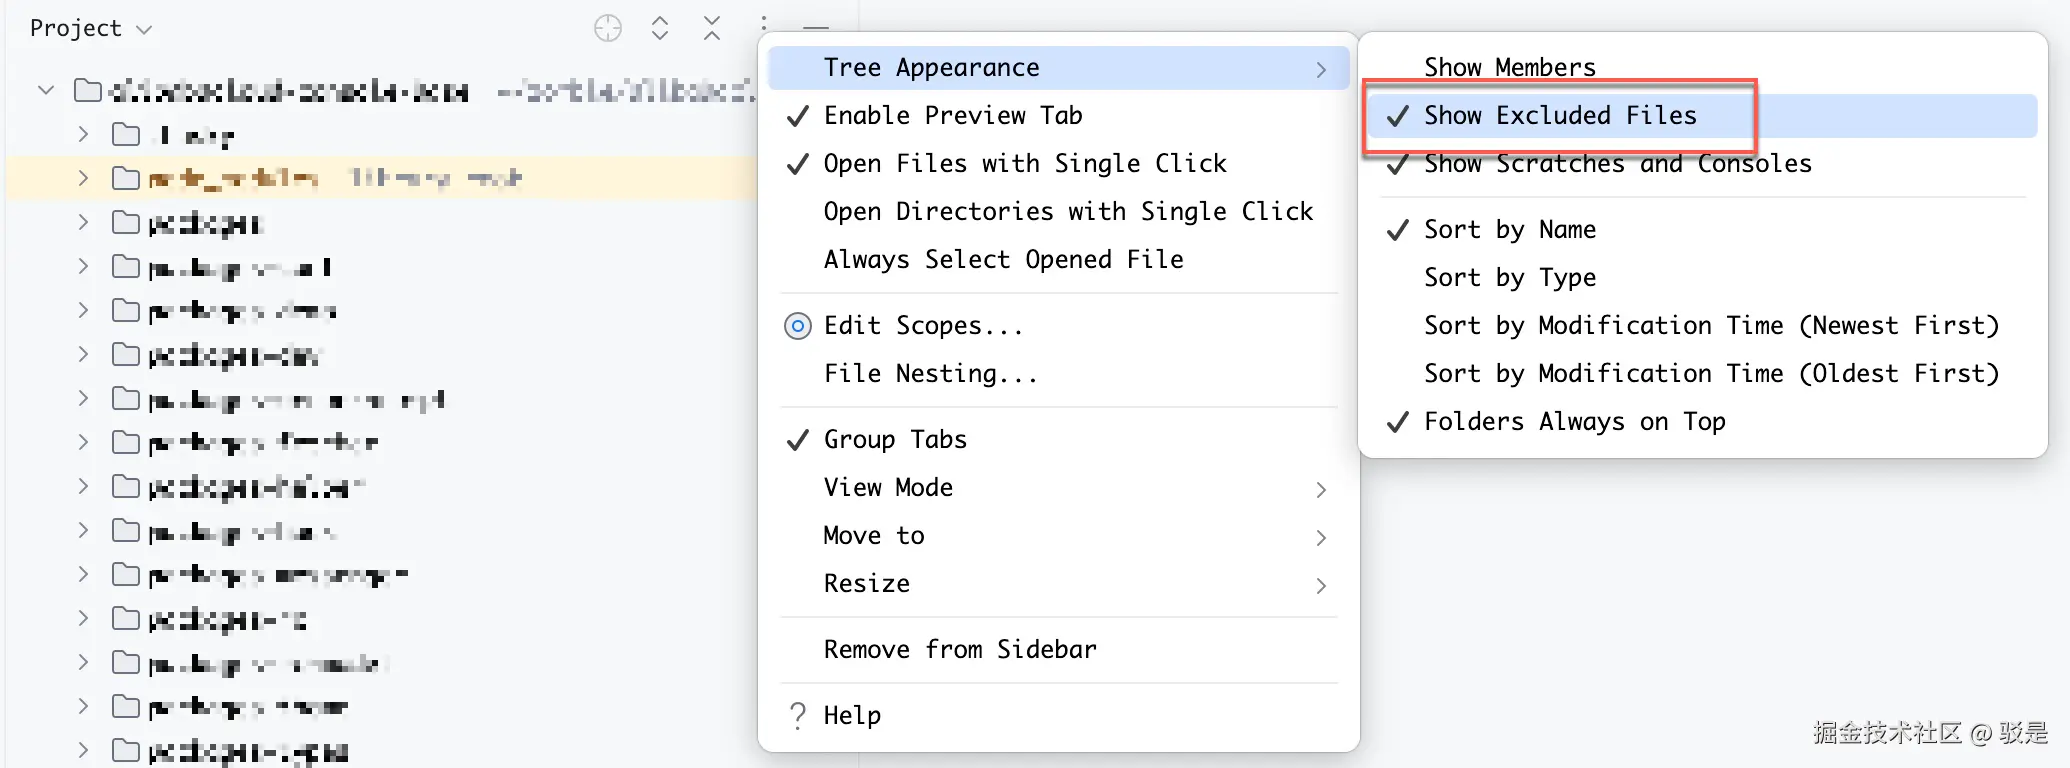The height and width of the screenshot is (768, 2070).
Task: Click the question mark Help icon
Action: tap(798, 715)
